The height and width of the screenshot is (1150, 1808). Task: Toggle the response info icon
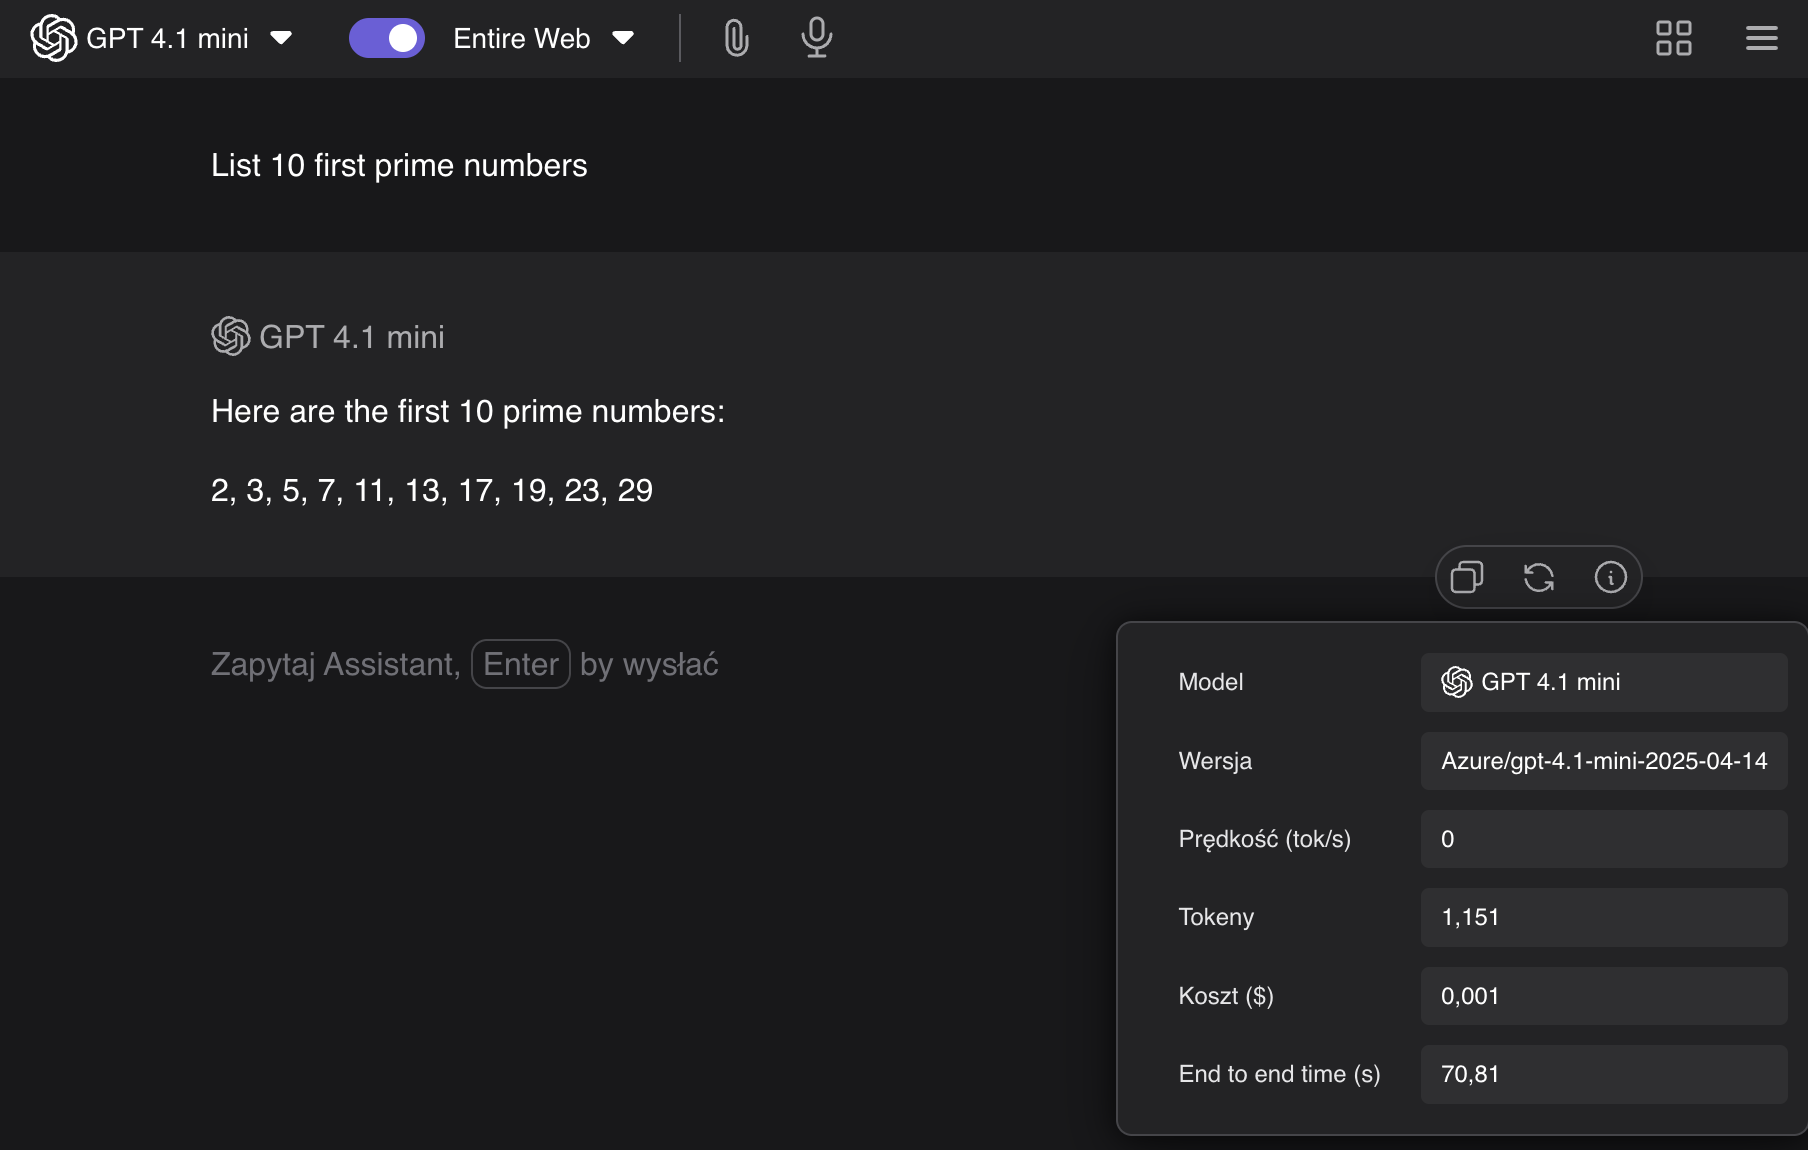tap(1610, 577)
